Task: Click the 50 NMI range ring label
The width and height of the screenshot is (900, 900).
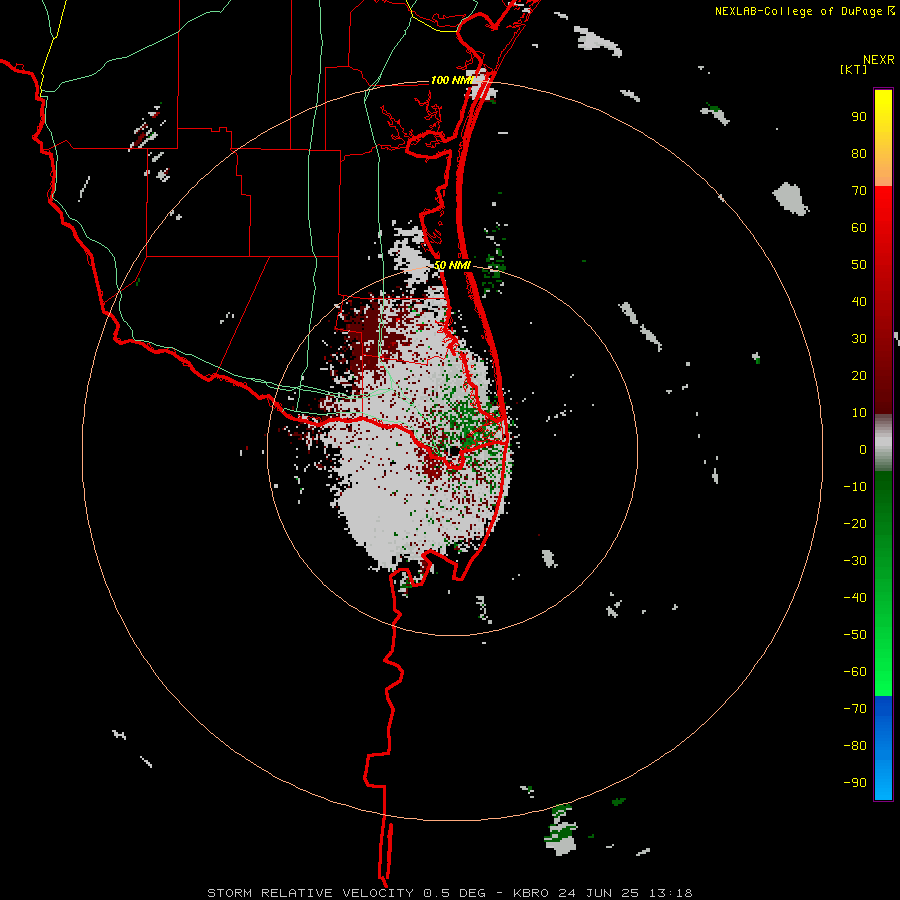Action: click(452, 265)
